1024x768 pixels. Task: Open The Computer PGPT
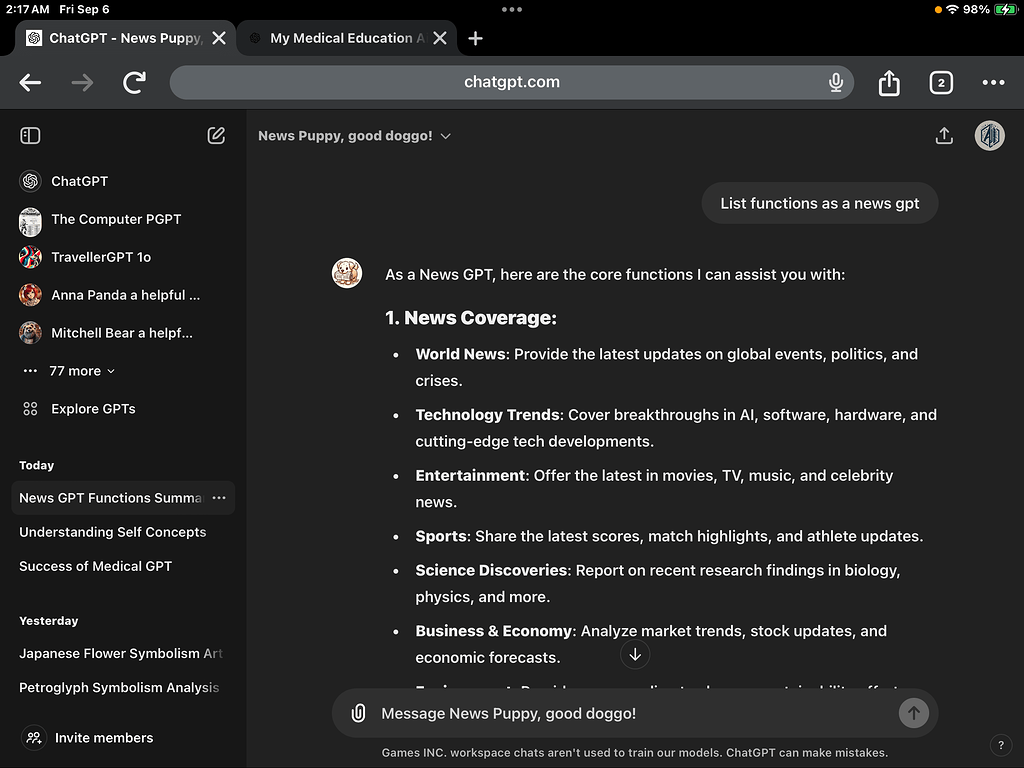tap(123, 219)
